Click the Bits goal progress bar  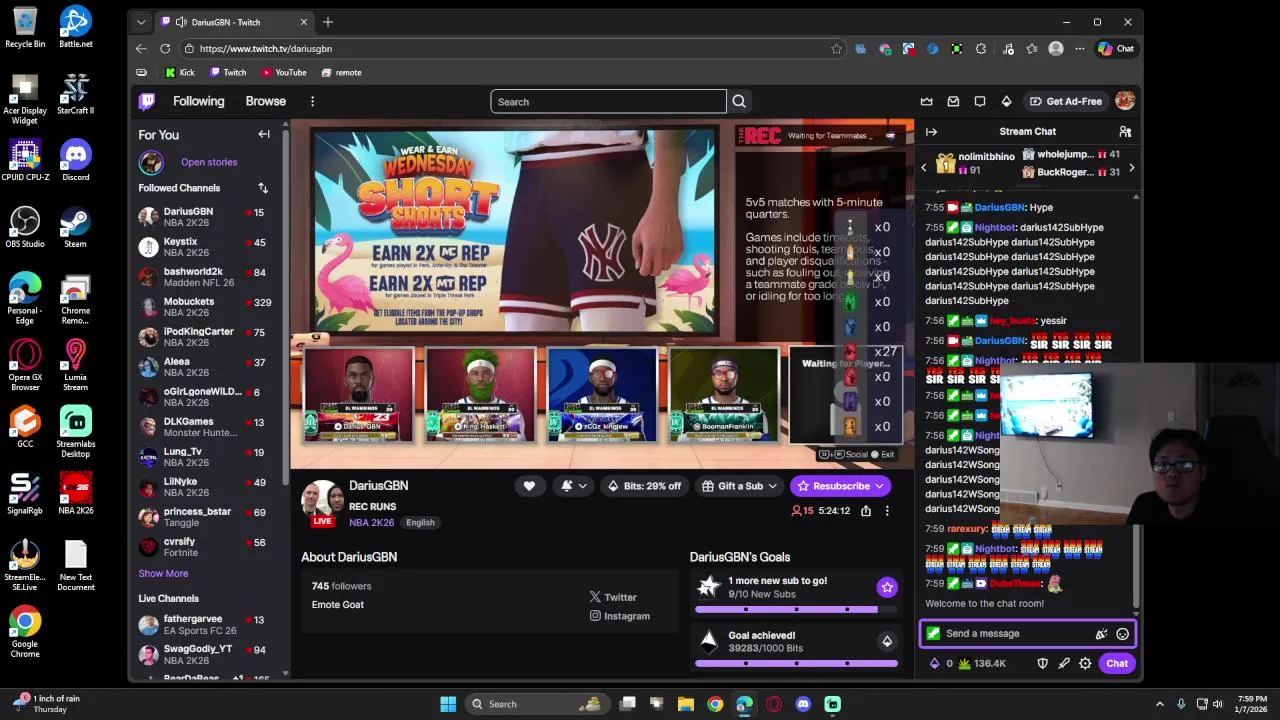click(x=794, y=663)
